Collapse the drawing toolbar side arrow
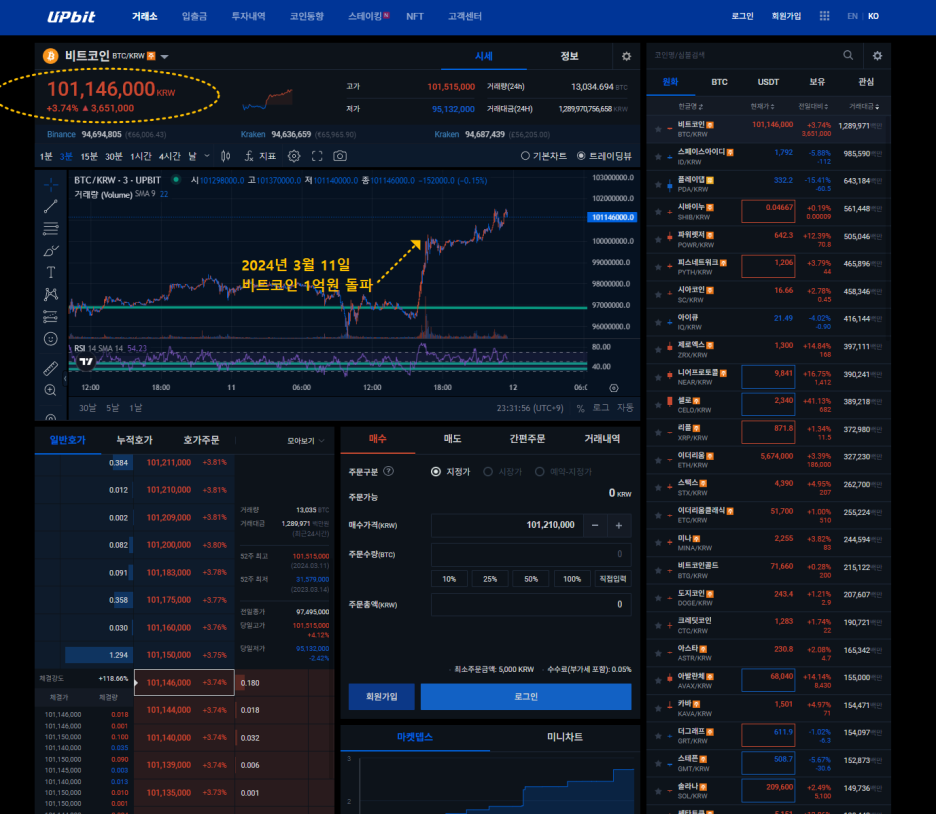This screenshot has width=936, height=814. click(x=65, y=378)
